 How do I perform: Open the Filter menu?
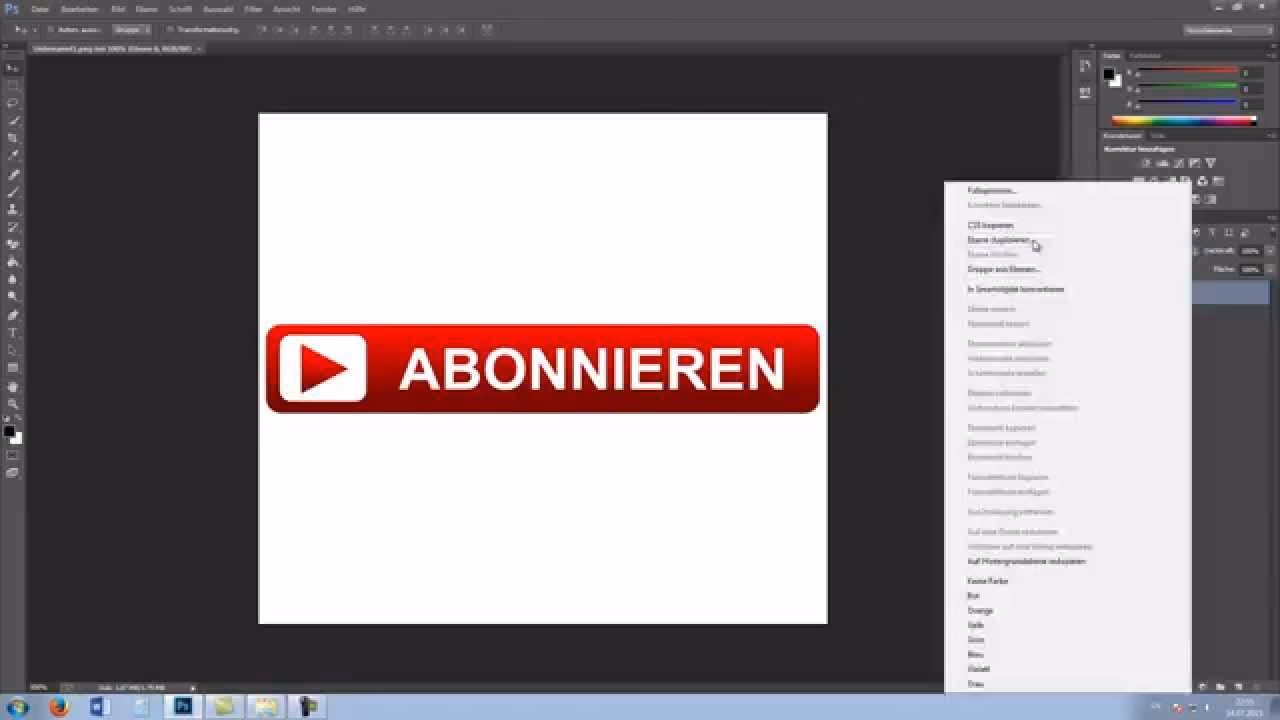pyautogui.click(x=253, y=9)
